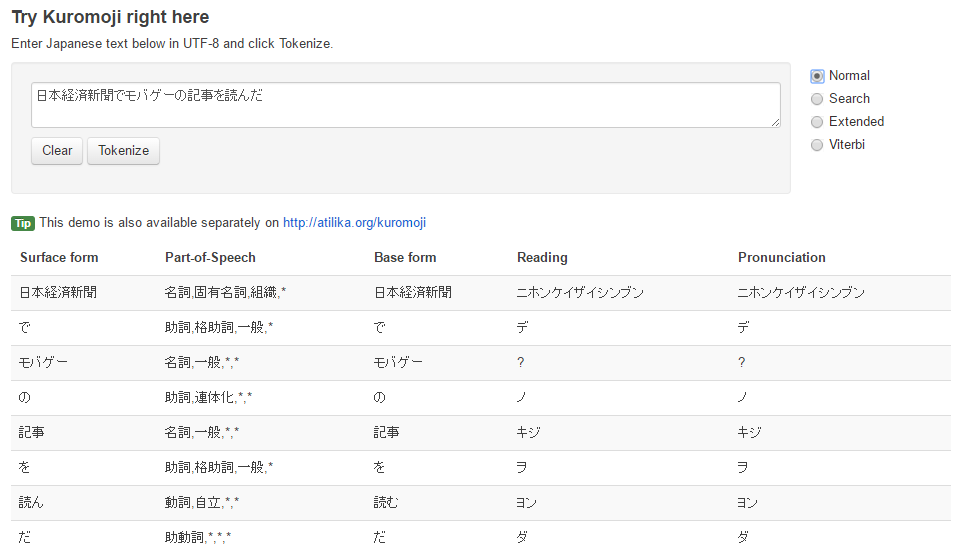Click the reading cell ヨン
The height and width of the screenshot is (555, 962).
(x=526, y=503)
